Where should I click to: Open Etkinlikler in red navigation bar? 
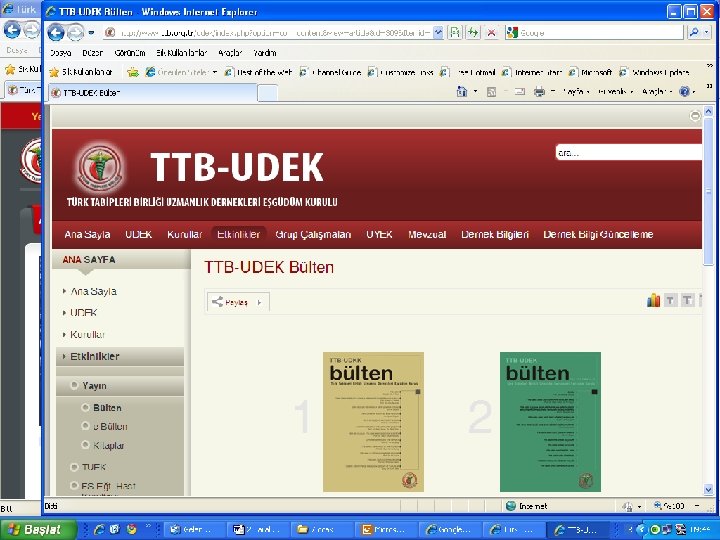pyautogui.click(x=238, y=234)
